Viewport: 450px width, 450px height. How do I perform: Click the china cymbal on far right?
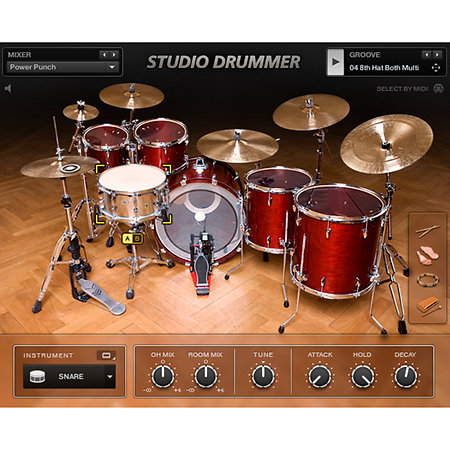387,144
